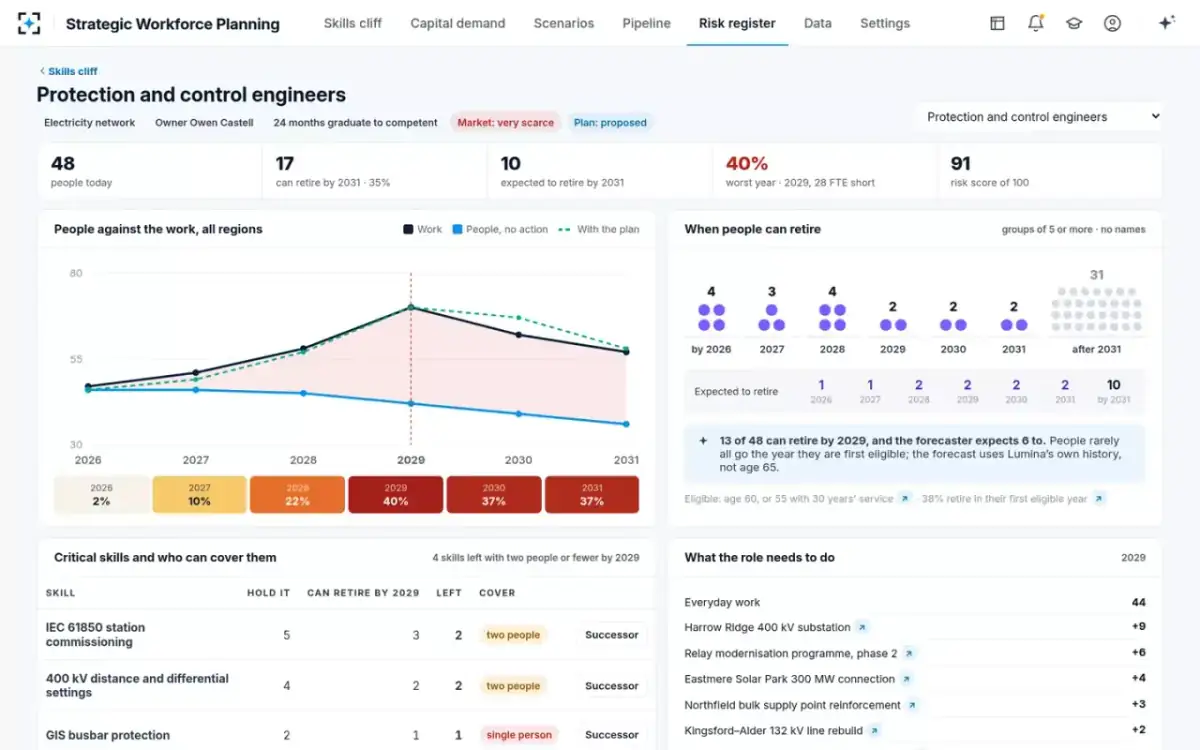1200x750 pixels.
Task: Open the Eastmere Solar Park link icon
Action: [x=905, y=679]
